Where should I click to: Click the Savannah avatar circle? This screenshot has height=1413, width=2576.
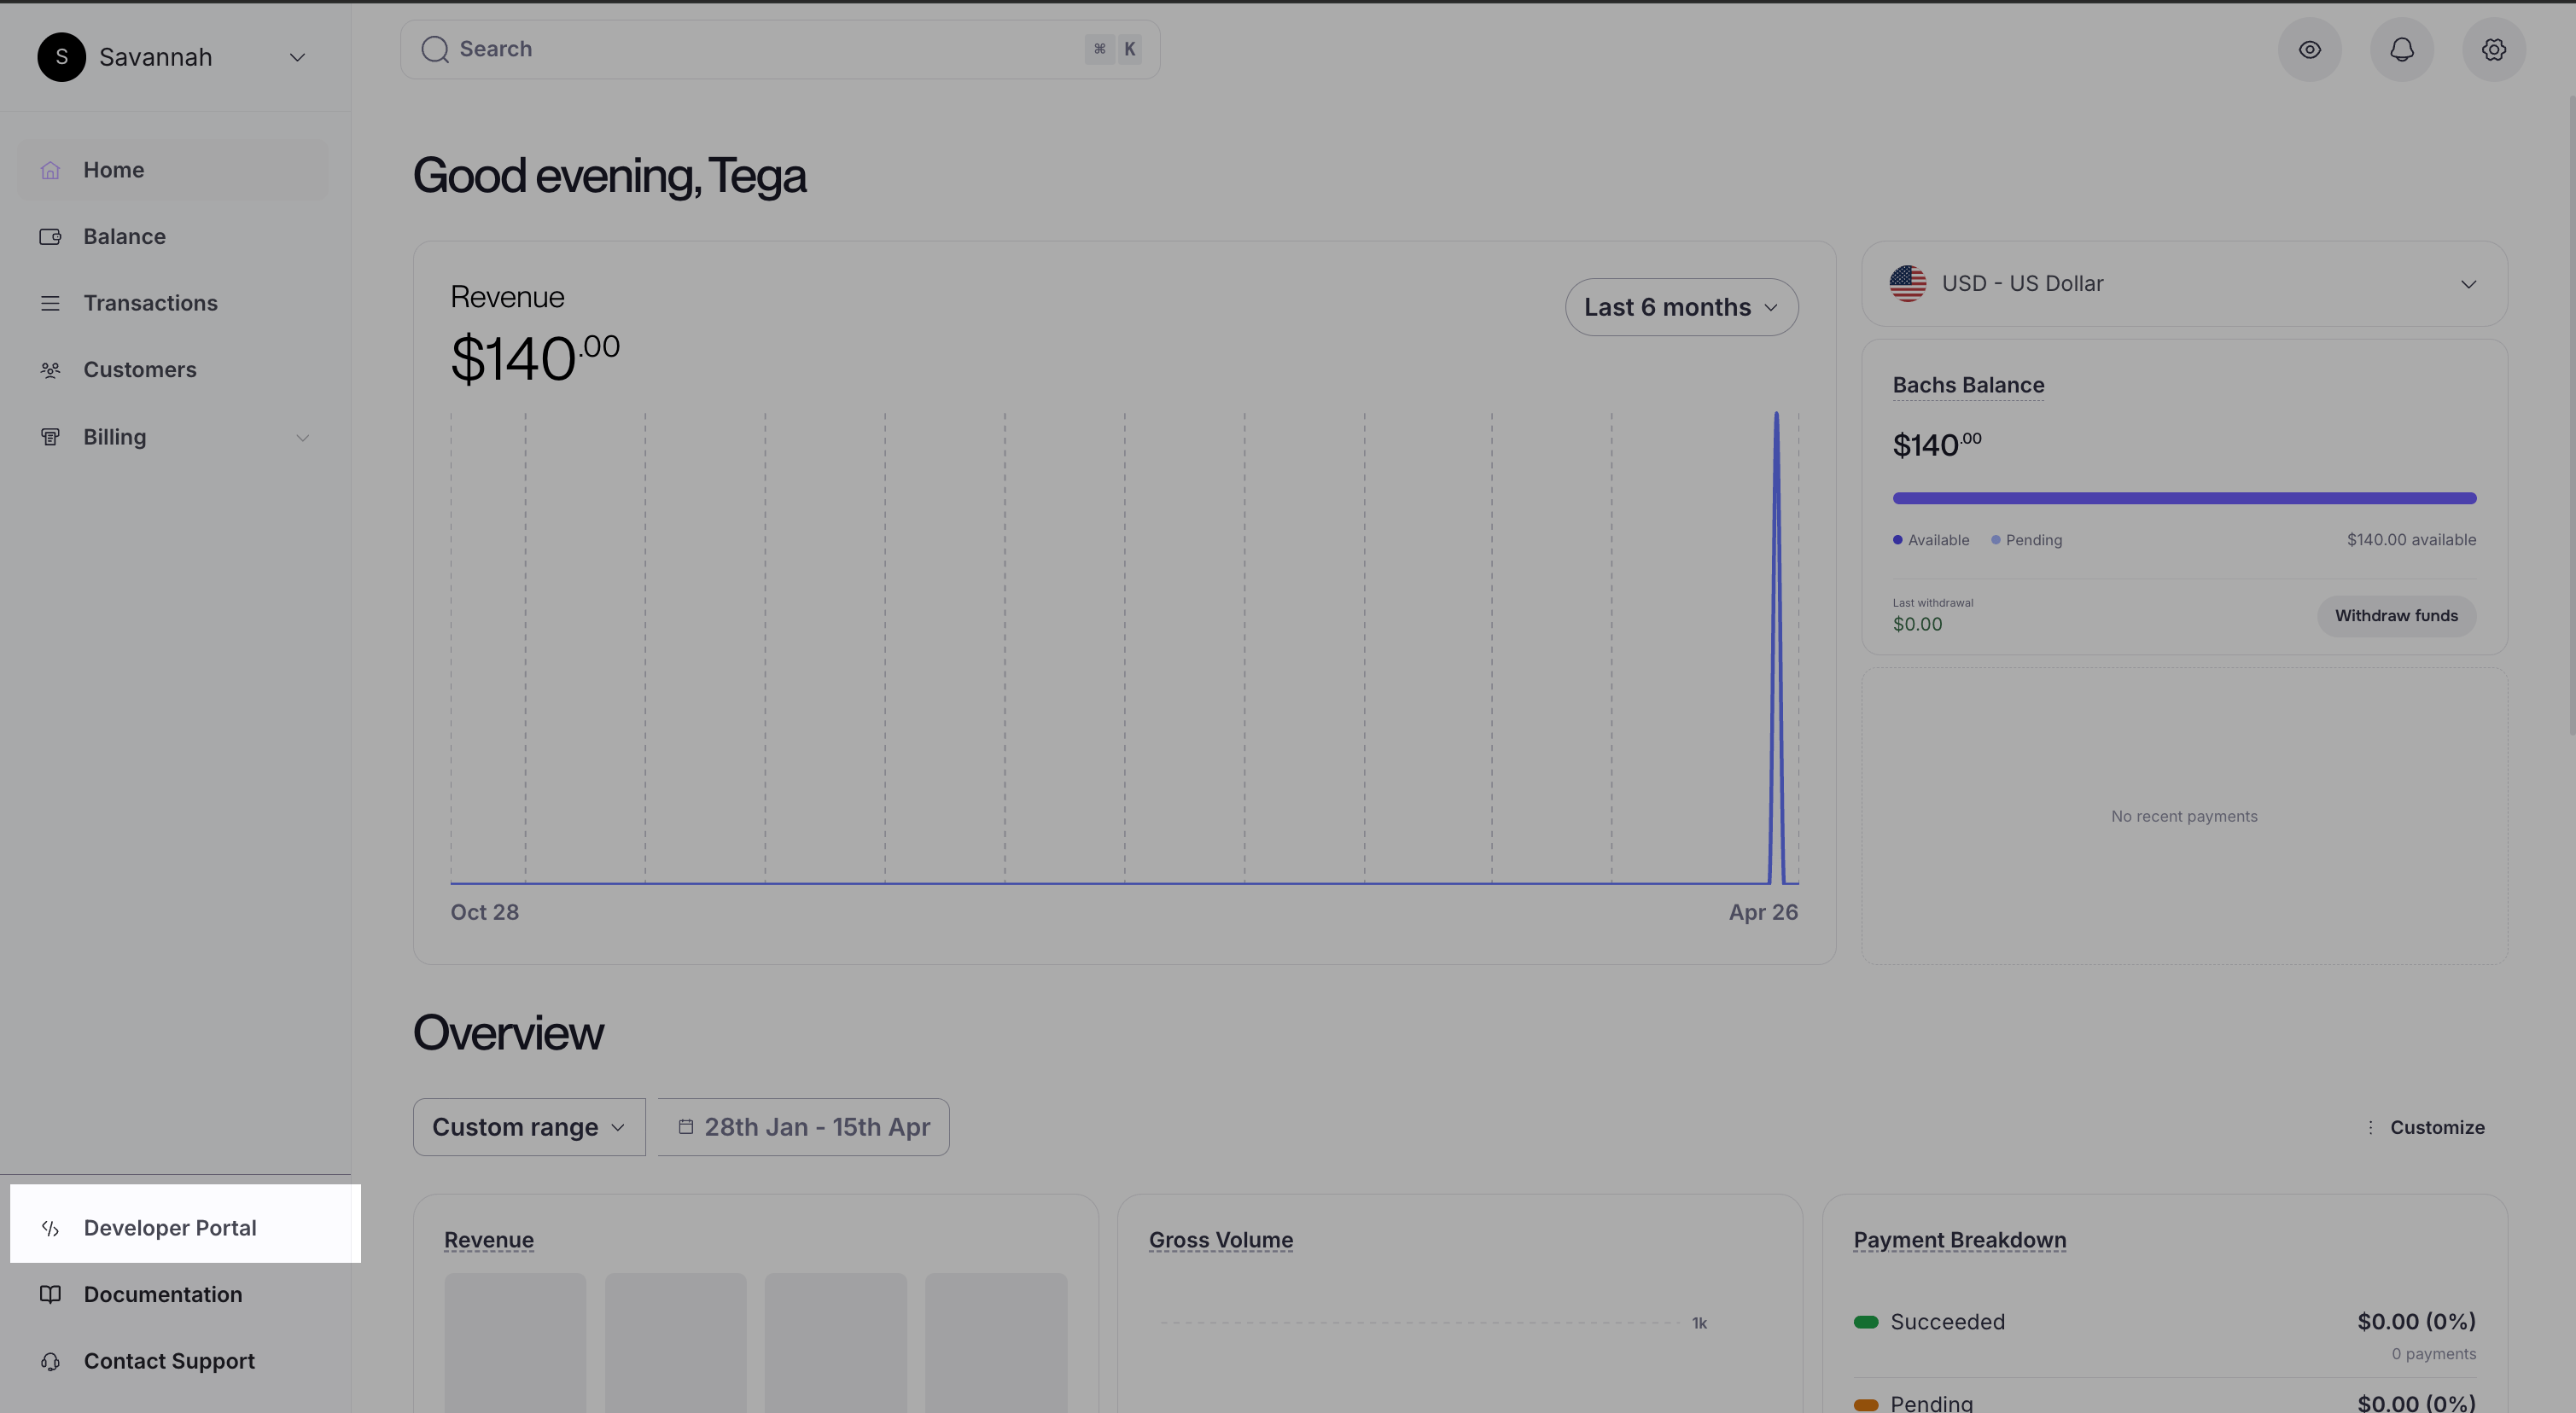(x=61, y=57)
